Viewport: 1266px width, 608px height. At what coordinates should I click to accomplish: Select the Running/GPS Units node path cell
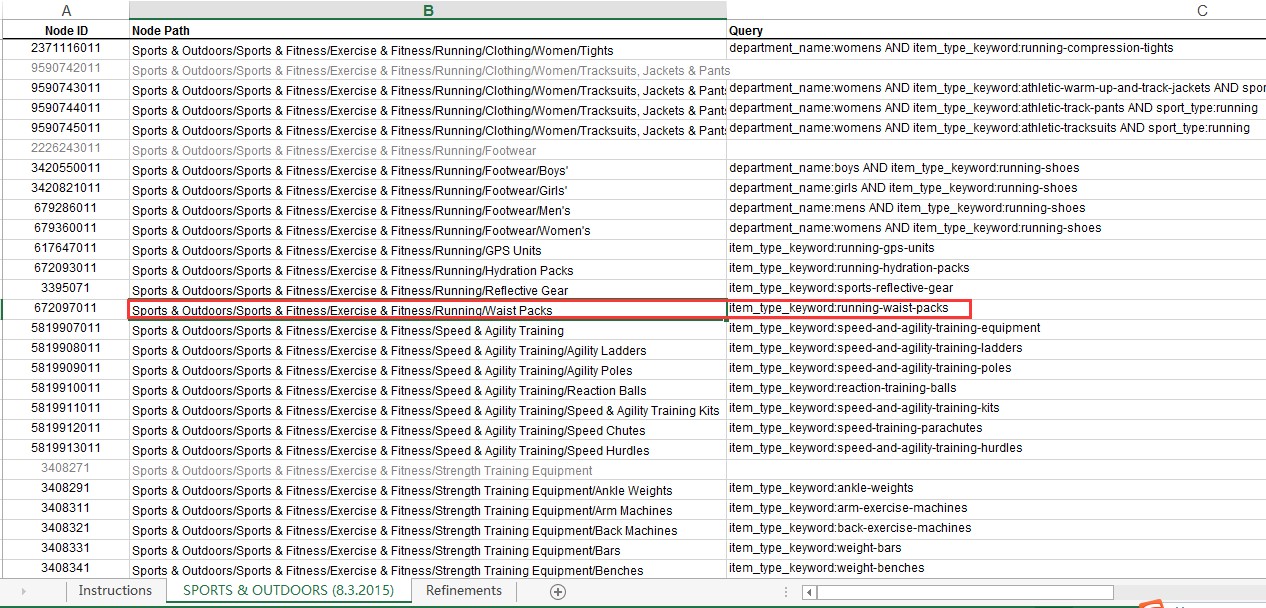coord(427,250)
